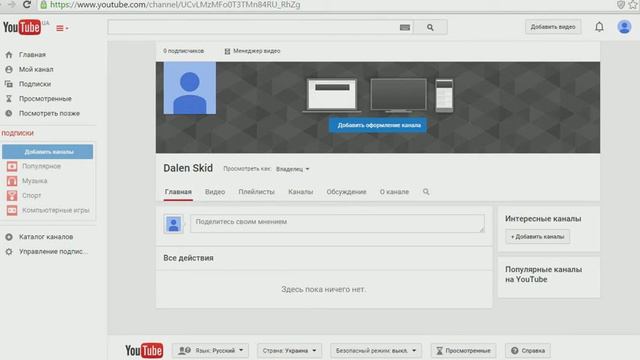Open the account avatar menu
This screenshot has width=640, height=360.
(x=624, y=27)
